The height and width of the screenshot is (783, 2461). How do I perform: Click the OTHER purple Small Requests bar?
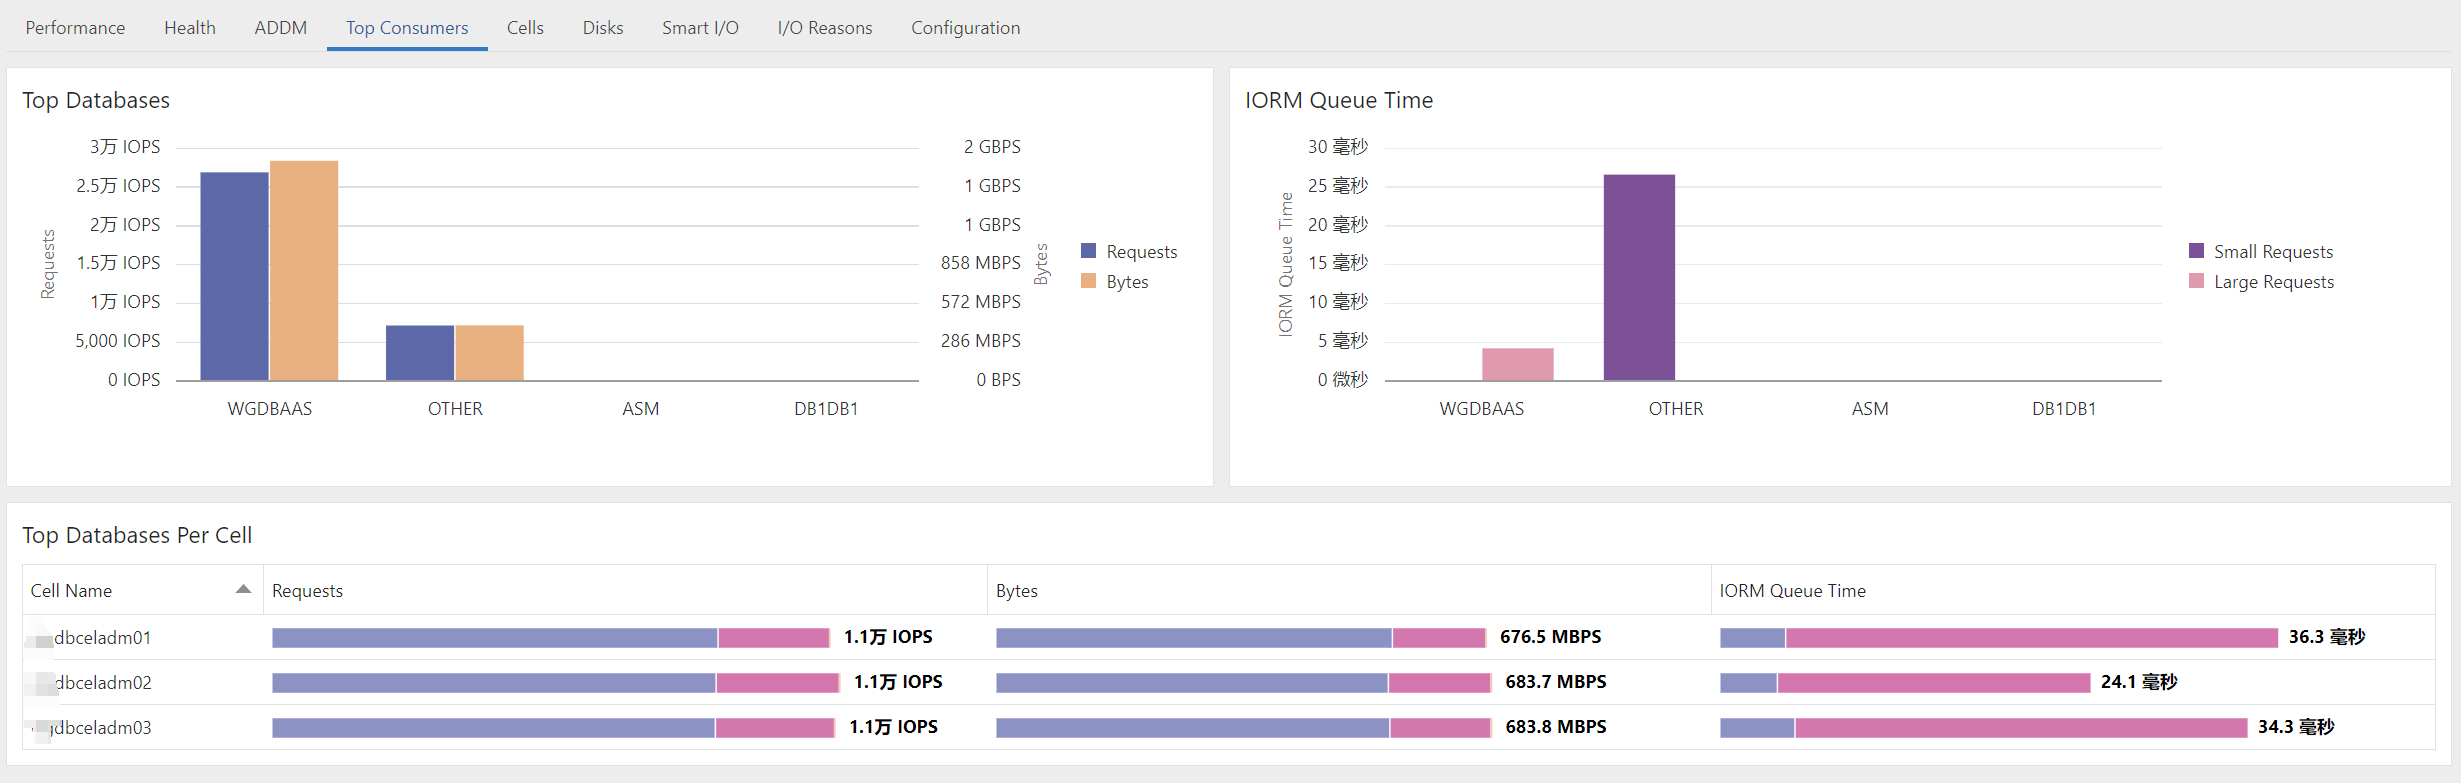[x=1639, y=277]
